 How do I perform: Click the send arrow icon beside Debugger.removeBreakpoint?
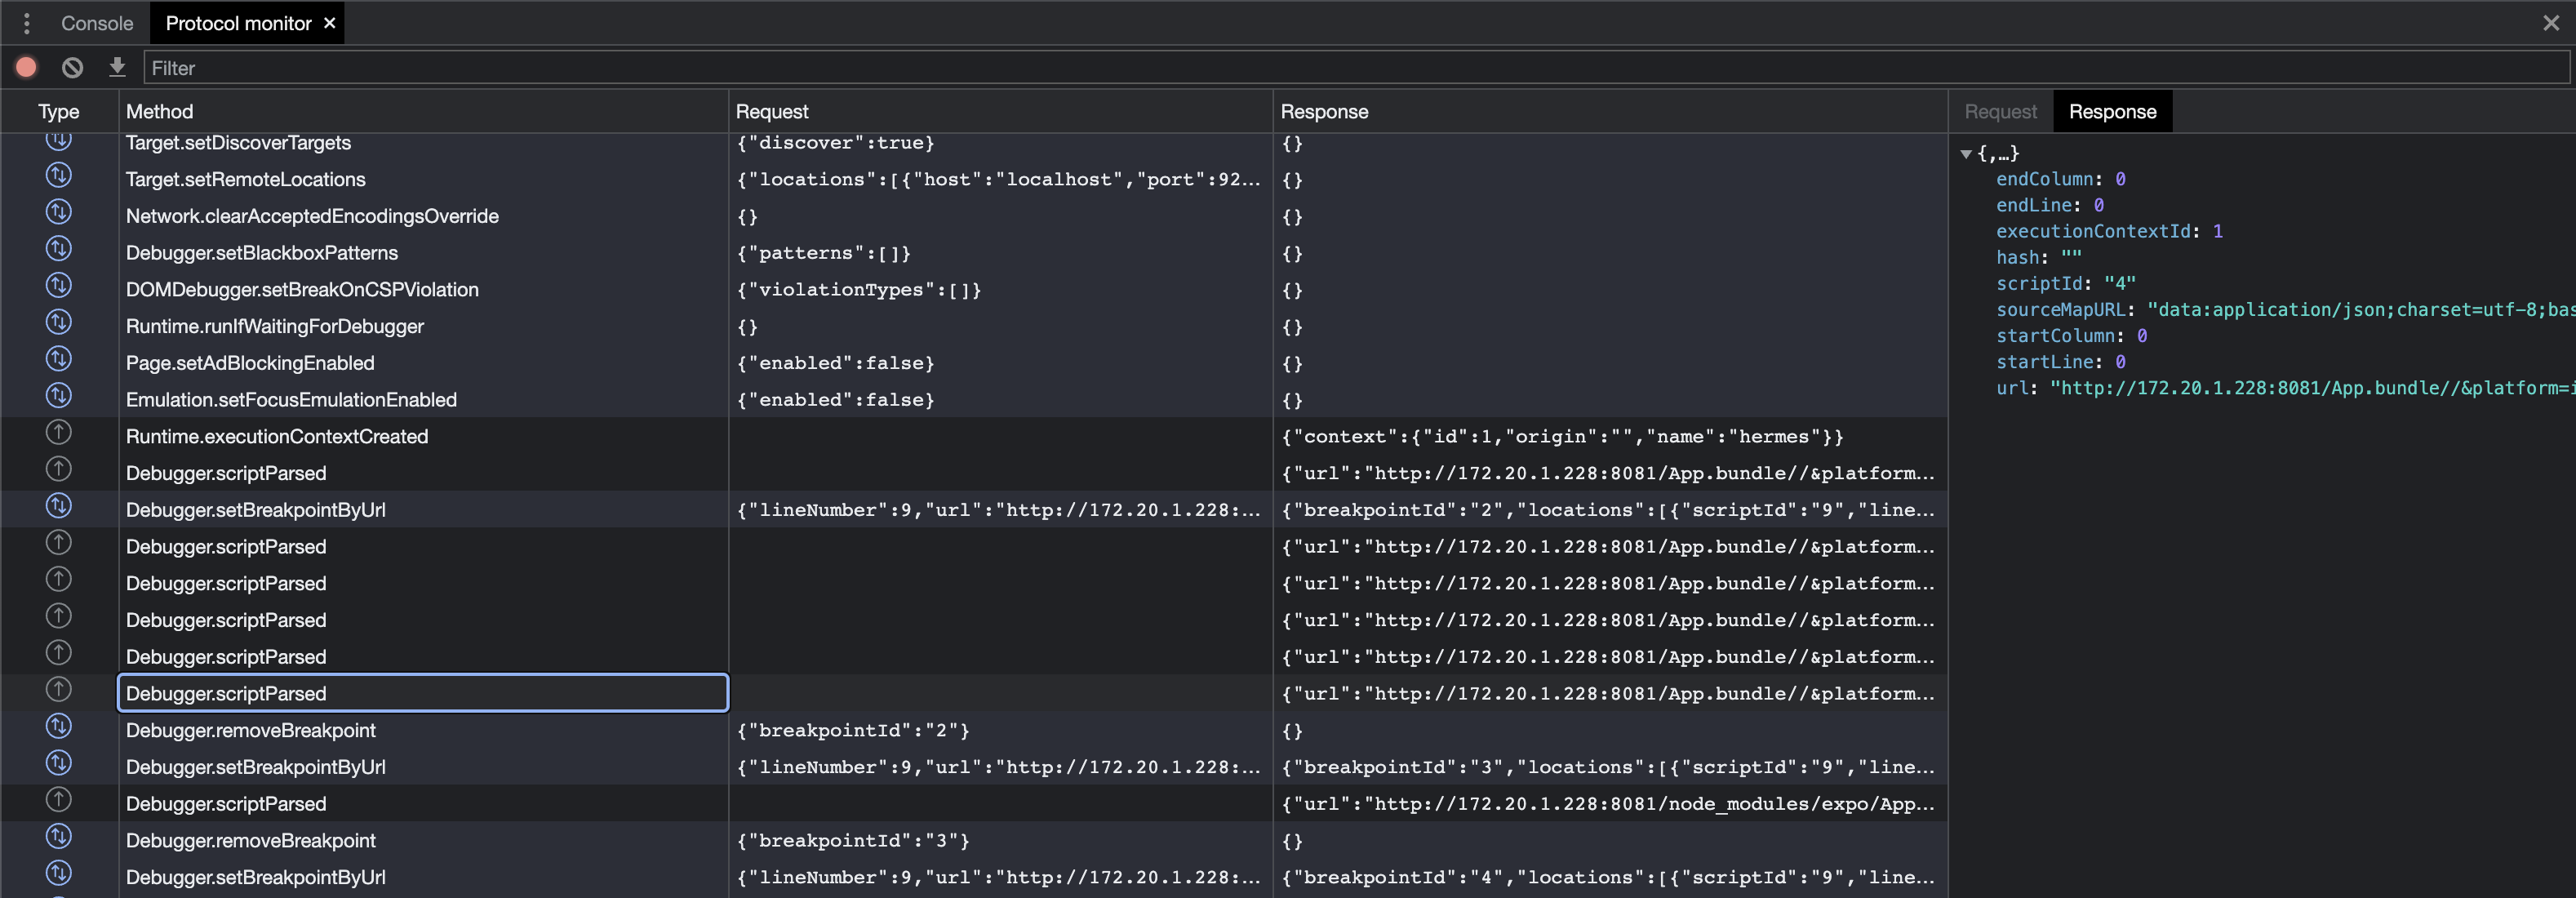[57, 729]
